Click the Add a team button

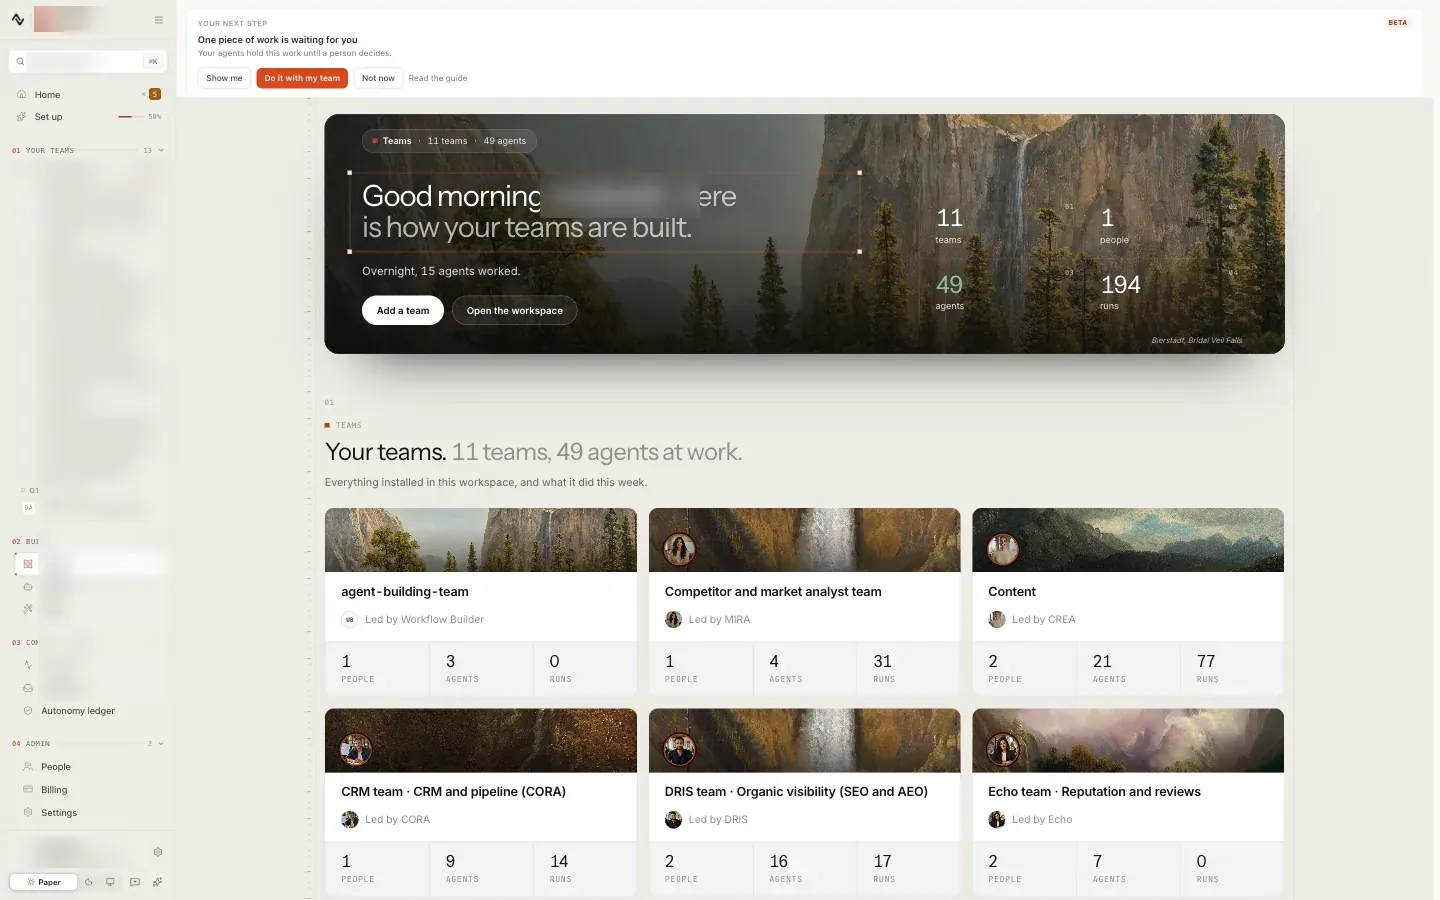click(x=403, y=311)
